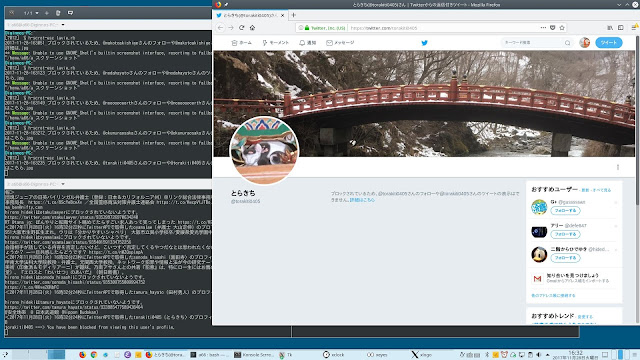Bookmark this page with the star
The height and width of the screenshot is (360, 640).
[562, 28]
